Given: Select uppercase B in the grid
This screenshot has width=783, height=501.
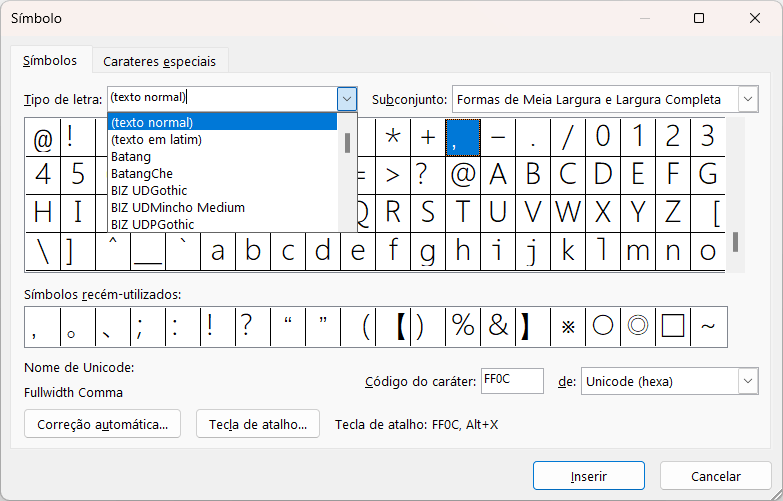Looking at the screenshot, I should click(533, 175).
